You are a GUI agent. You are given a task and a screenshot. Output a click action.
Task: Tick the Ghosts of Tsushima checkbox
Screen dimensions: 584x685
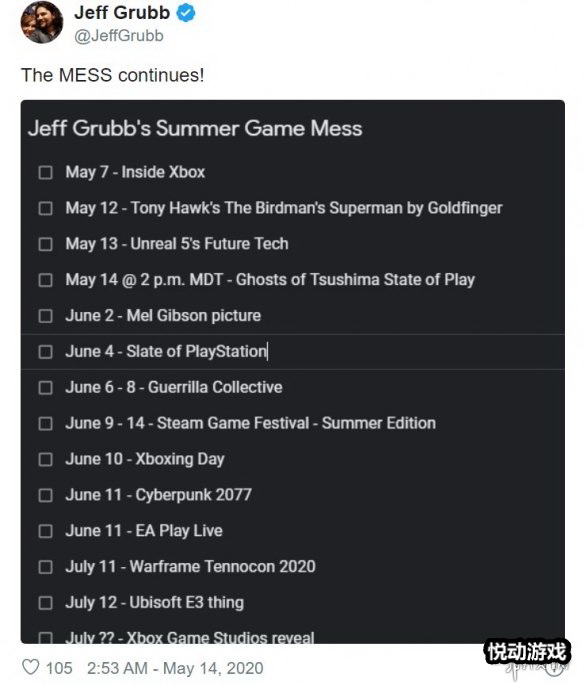pyautogui.click(x=45, y=280)
